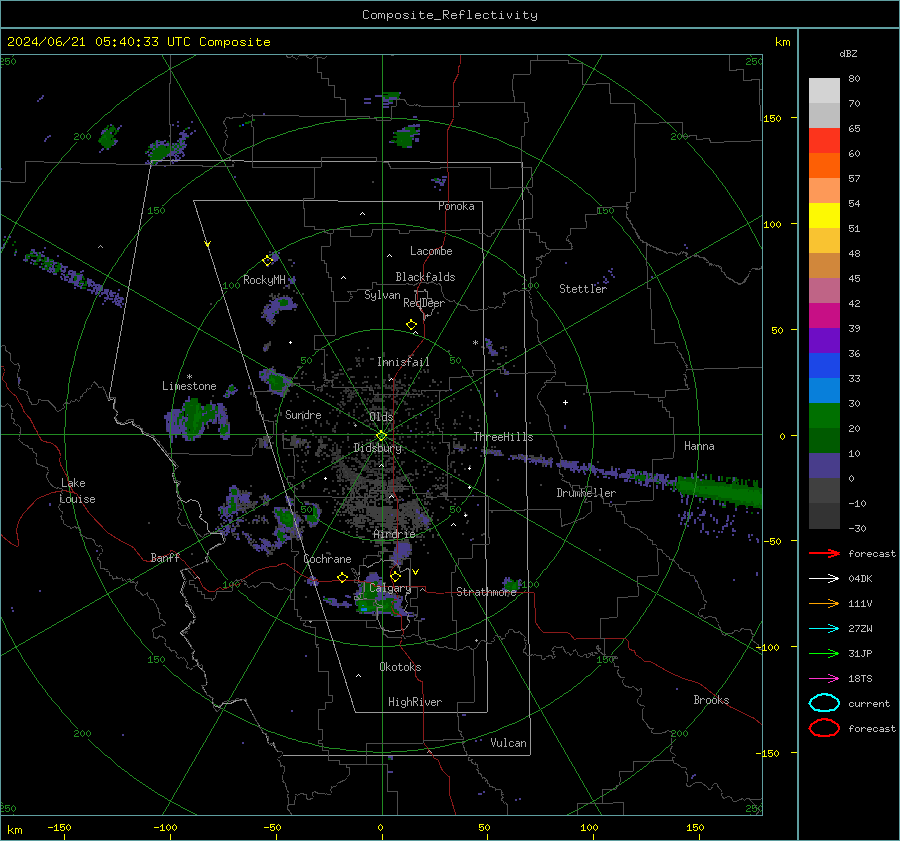The image size is (900, 841).
Task: Click the magenta swatch between 42 and 39 dBZ
Action: [x=824, y=316]
